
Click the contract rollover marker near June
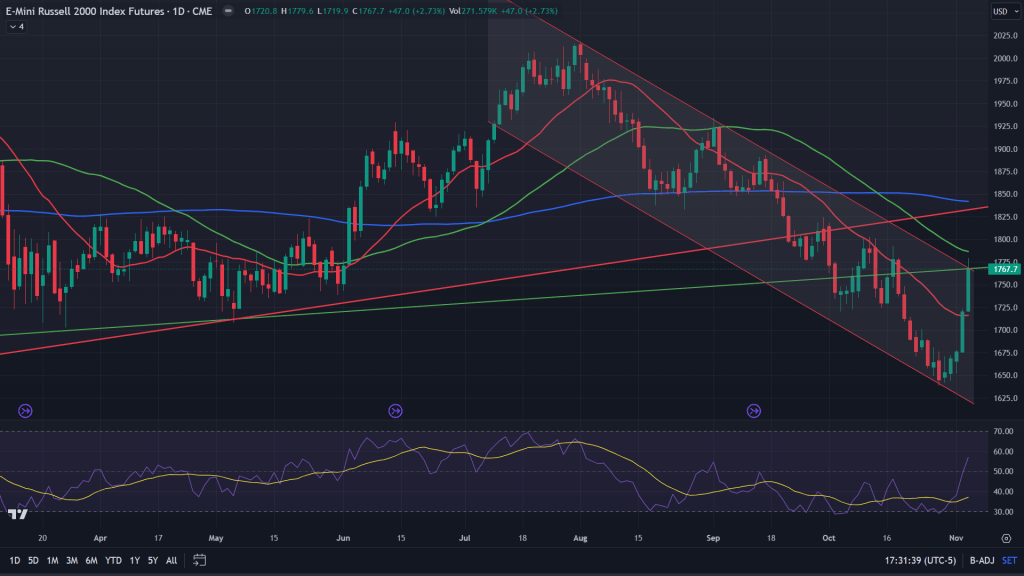coord(395,410)
